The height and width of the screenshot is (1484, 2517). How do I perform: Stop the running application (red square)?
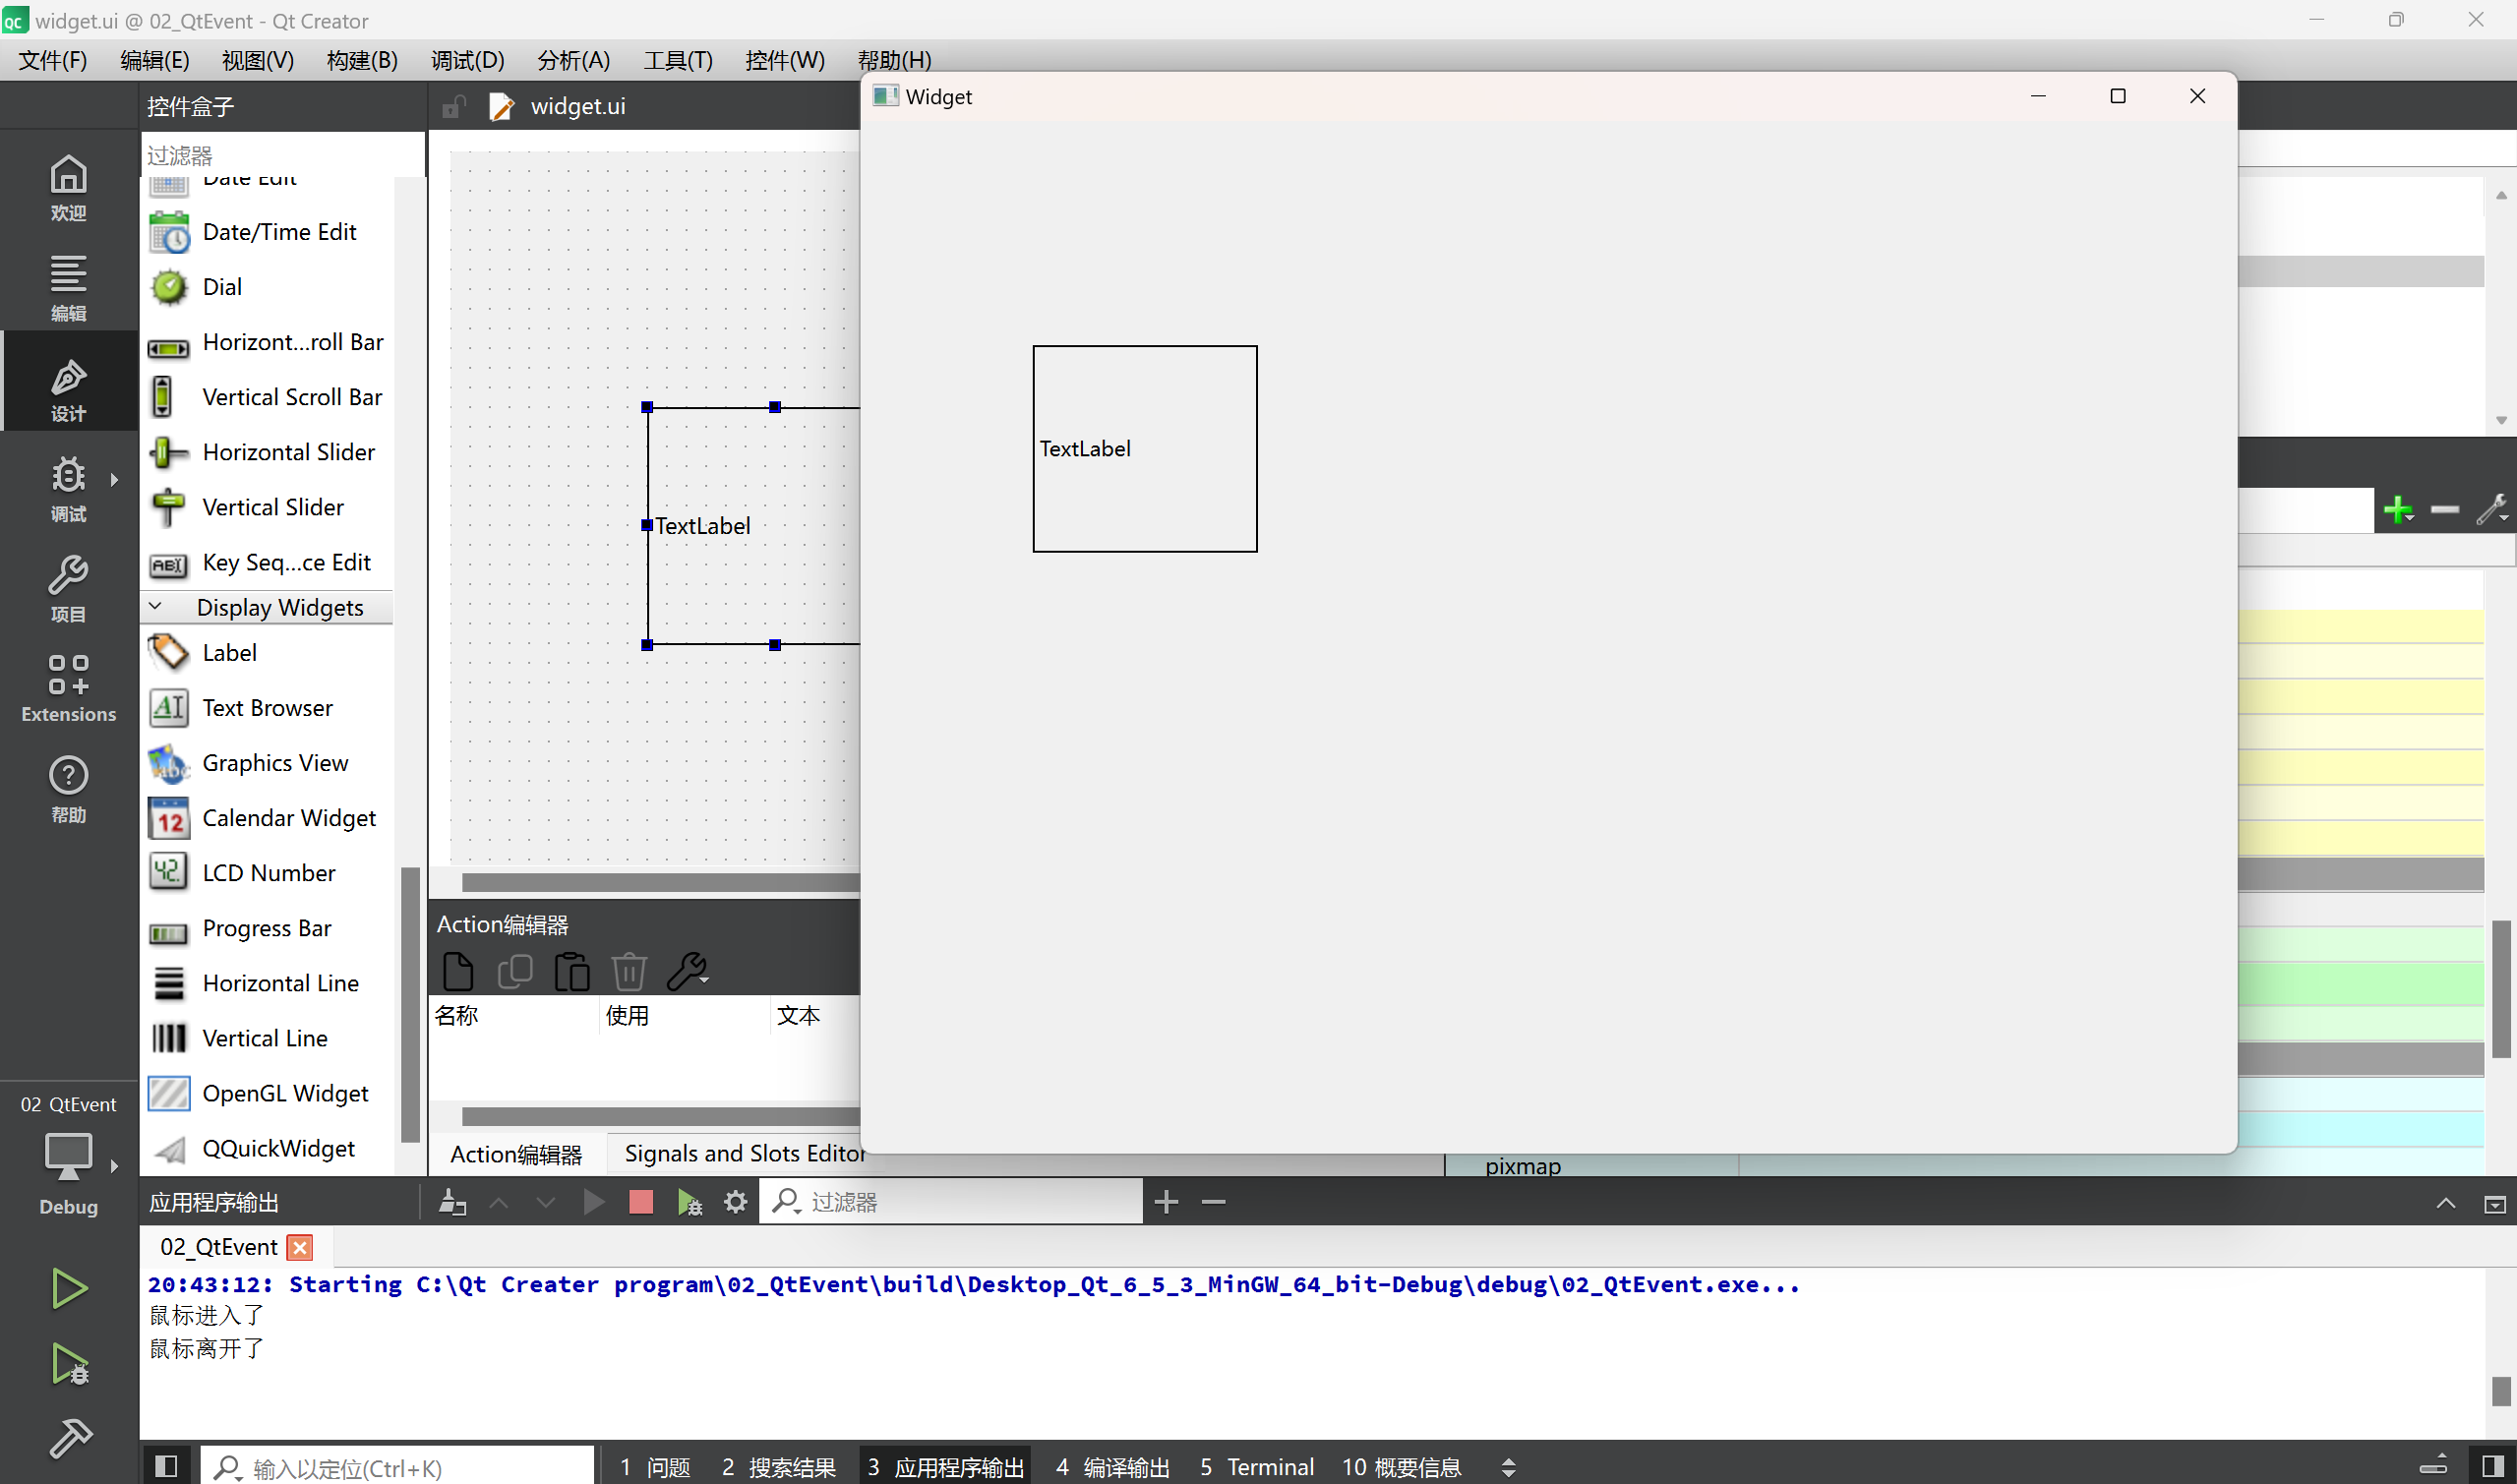tap(641, 1201)
